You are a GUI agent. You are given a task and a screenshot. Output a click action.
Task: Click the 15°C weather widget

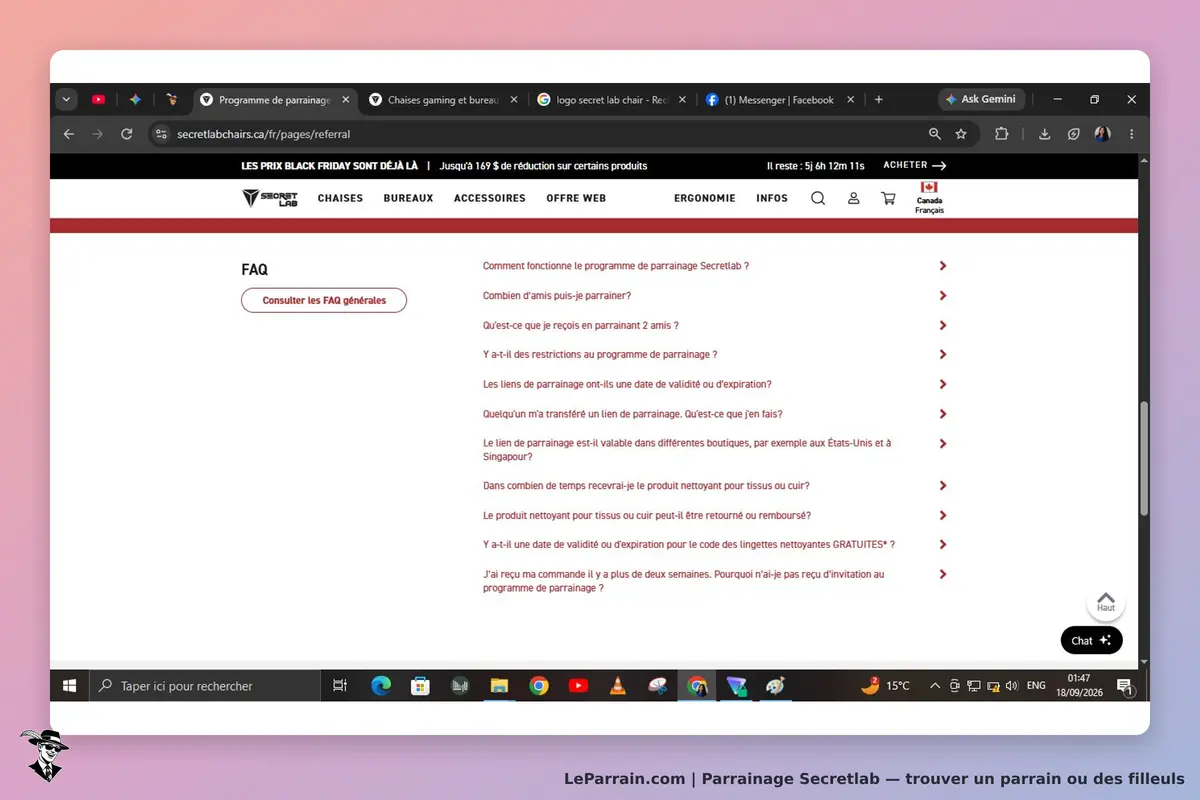pyautogui.click(x=886, y=686)
